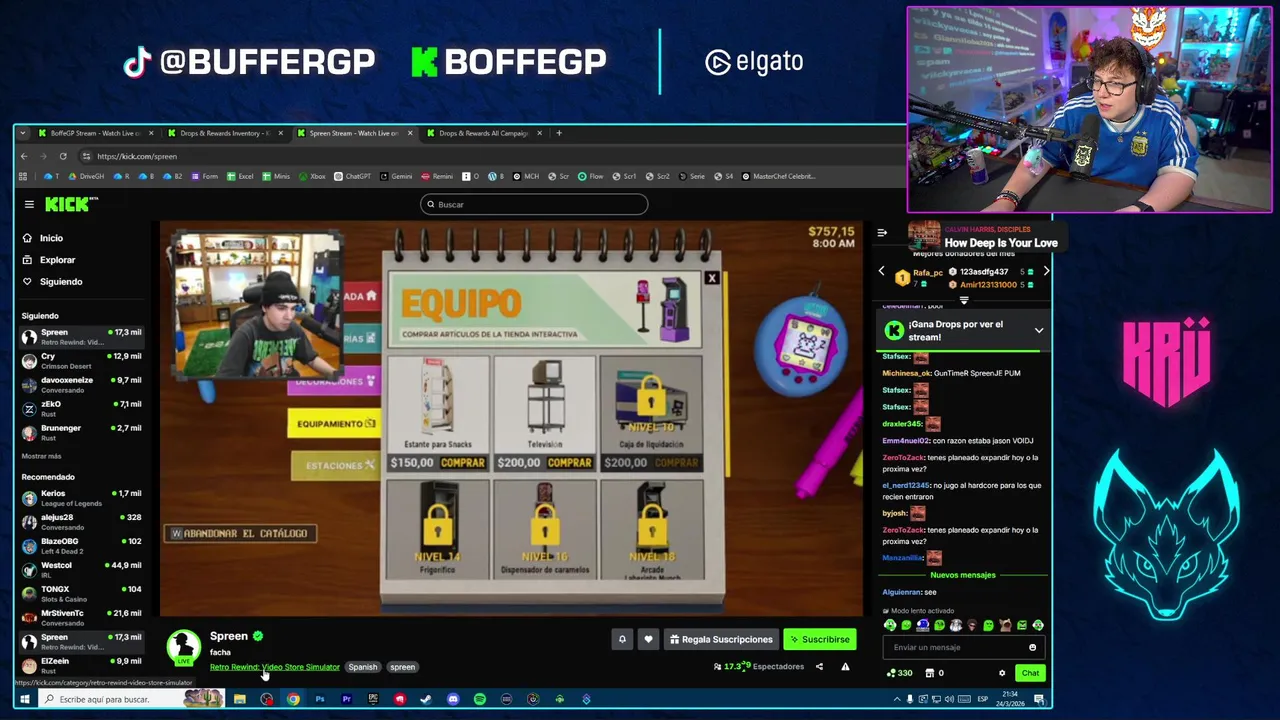Open chat settings gear
Screen dimensions: 1280x720
pyautogui.click(x=1002, y=673)
